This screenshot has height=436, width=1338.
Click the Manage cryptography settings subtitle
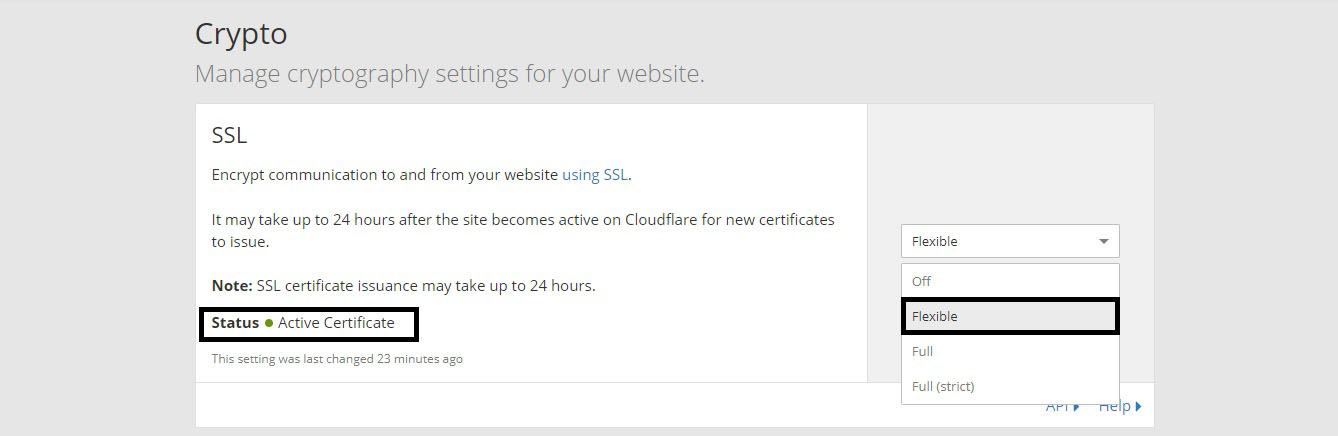[x=450, y=74]
